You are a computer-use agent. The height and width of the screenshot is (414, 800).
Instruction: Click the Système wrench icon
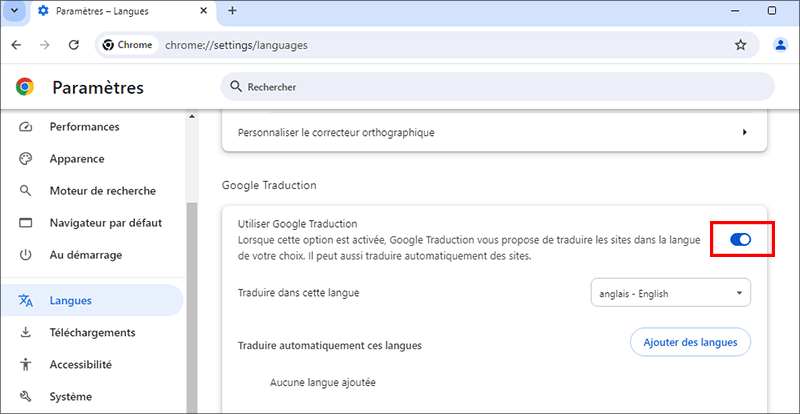coord(25,397)
